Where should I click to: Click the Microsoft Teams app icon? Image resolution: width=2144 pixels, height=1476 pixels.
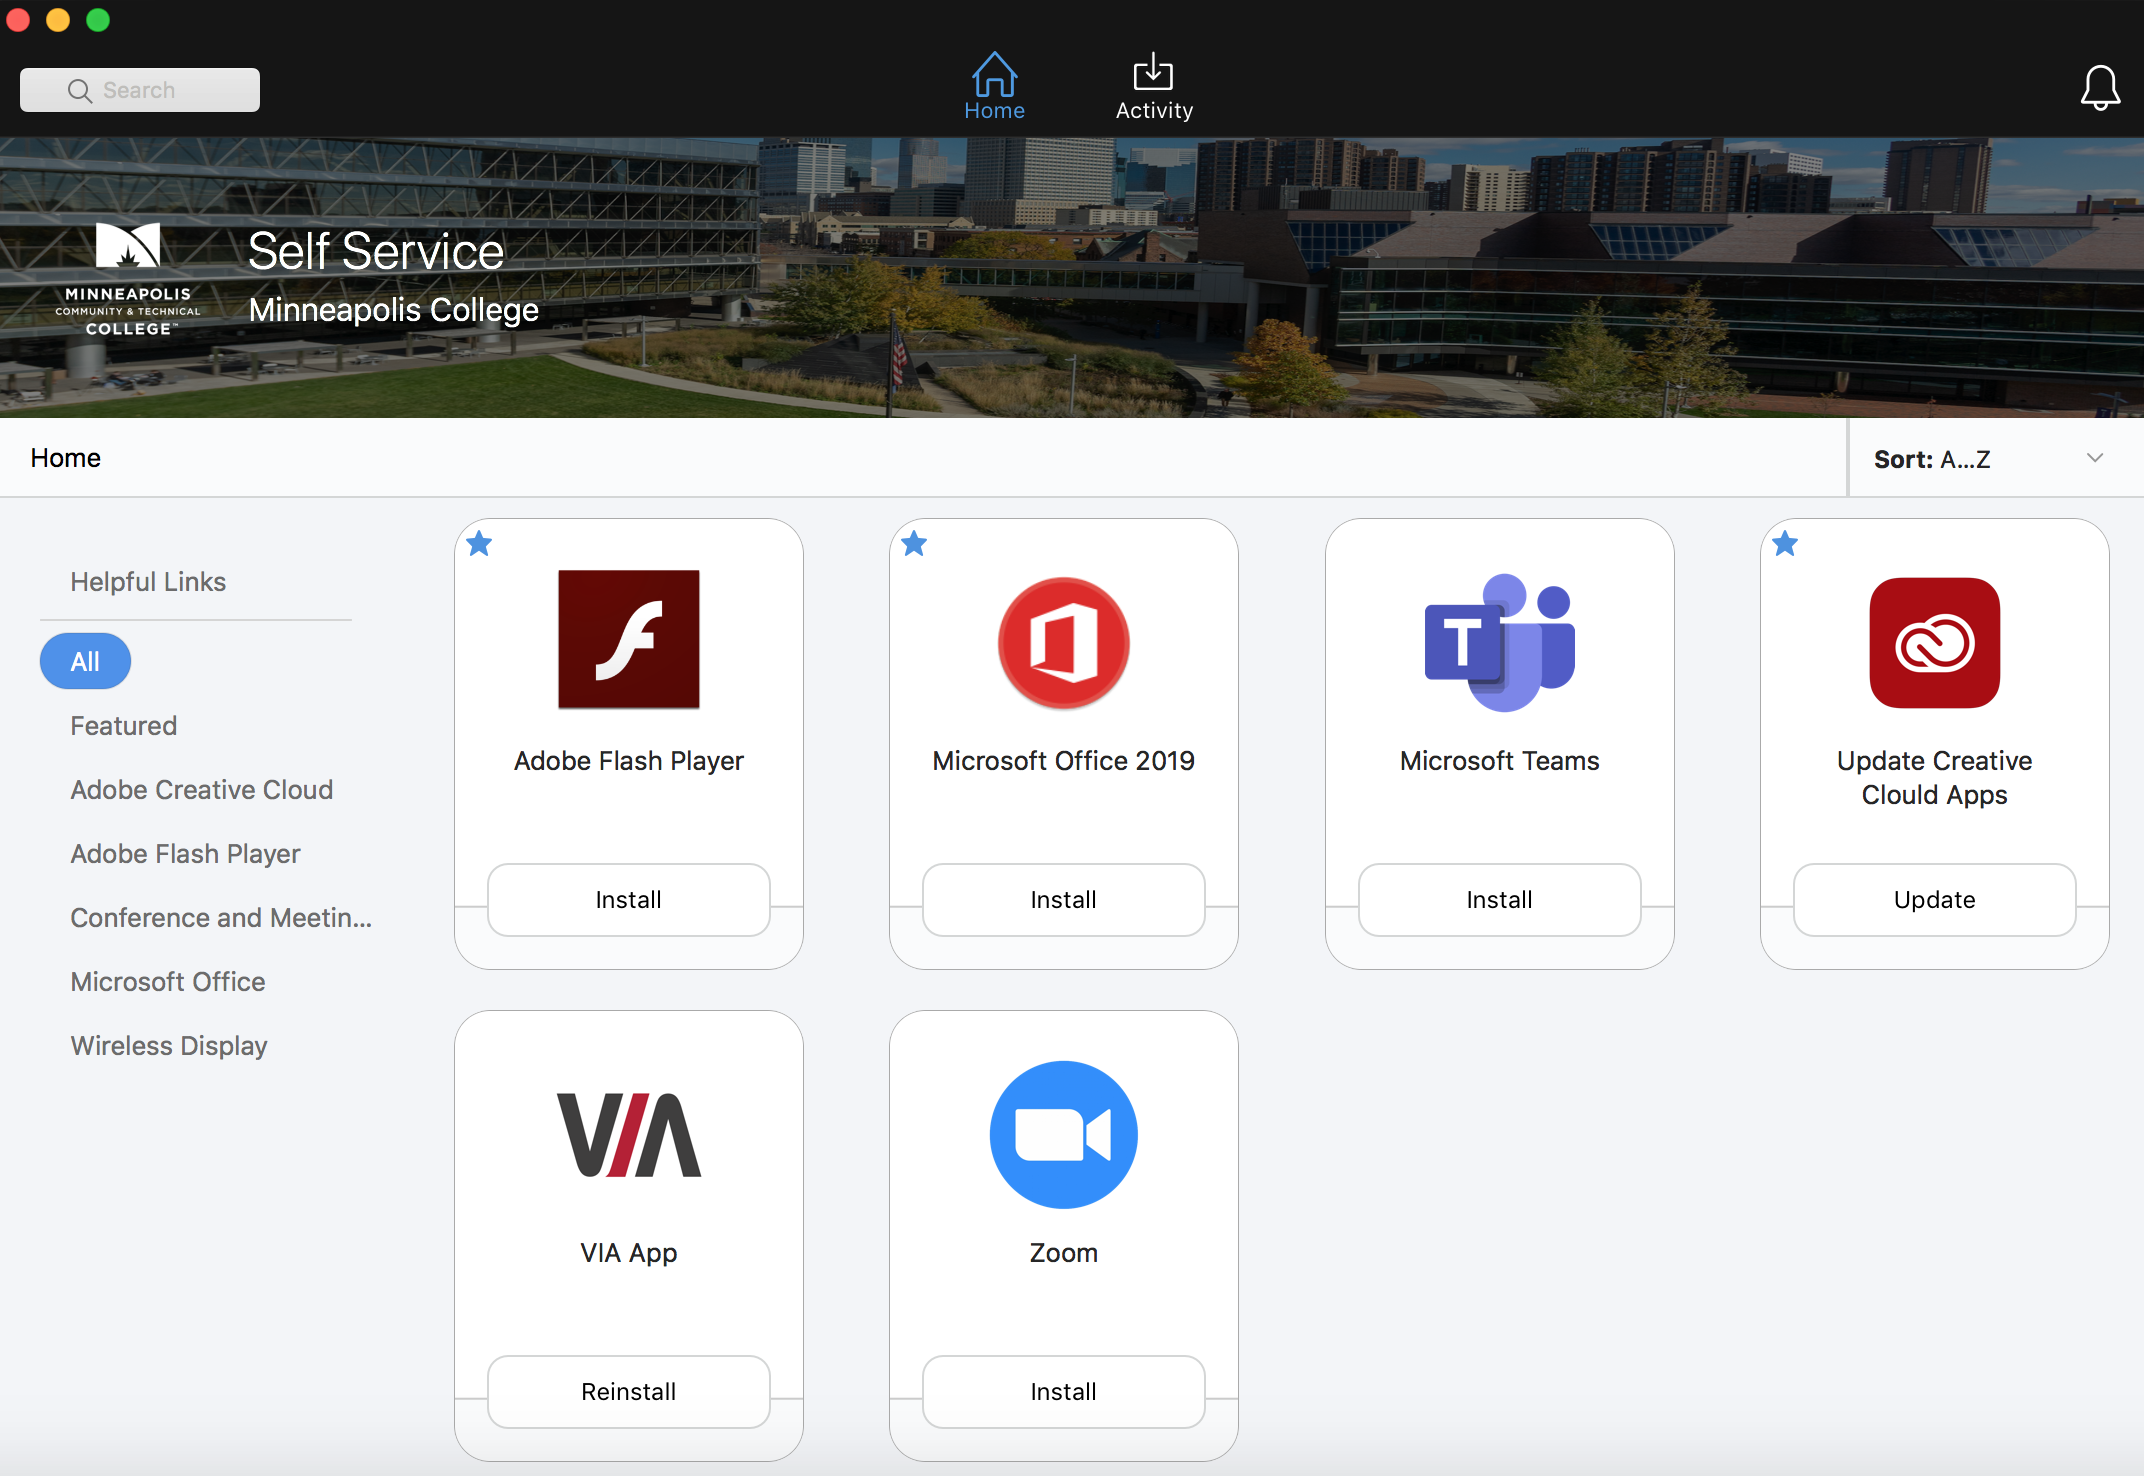coord(1499,642)
